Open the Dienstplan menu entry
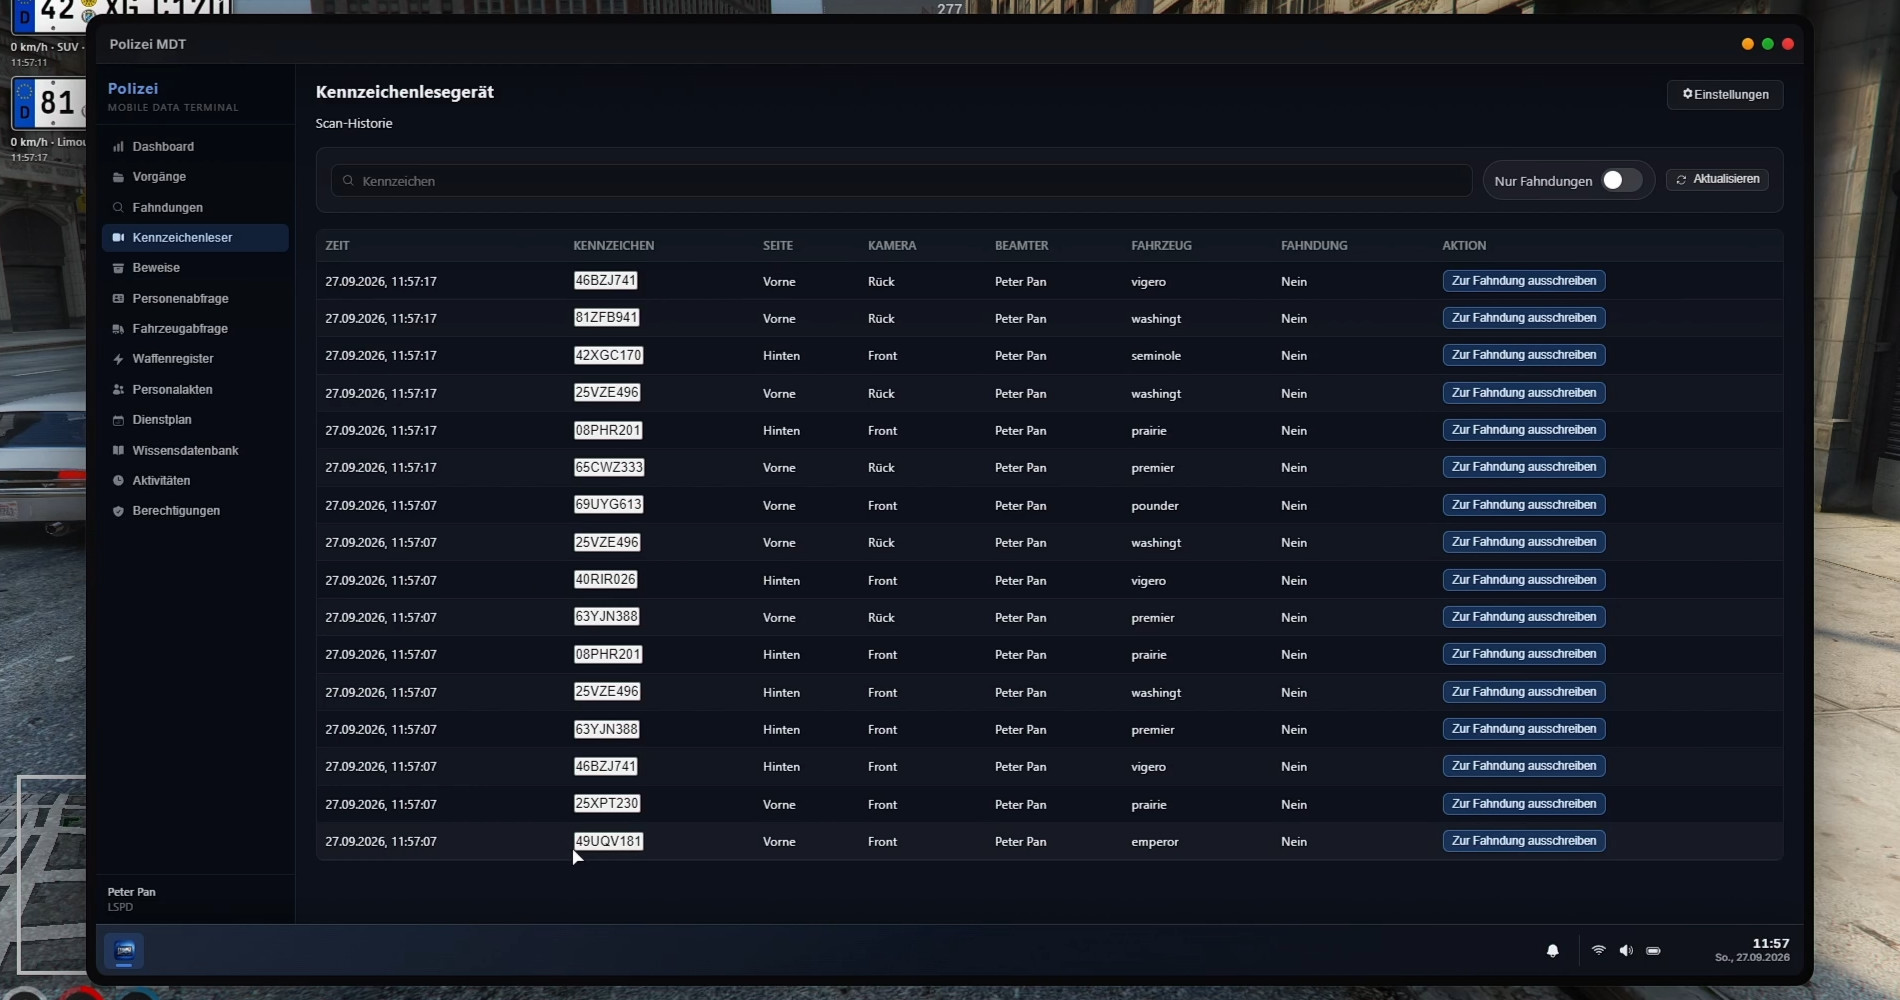 (195, 420)
